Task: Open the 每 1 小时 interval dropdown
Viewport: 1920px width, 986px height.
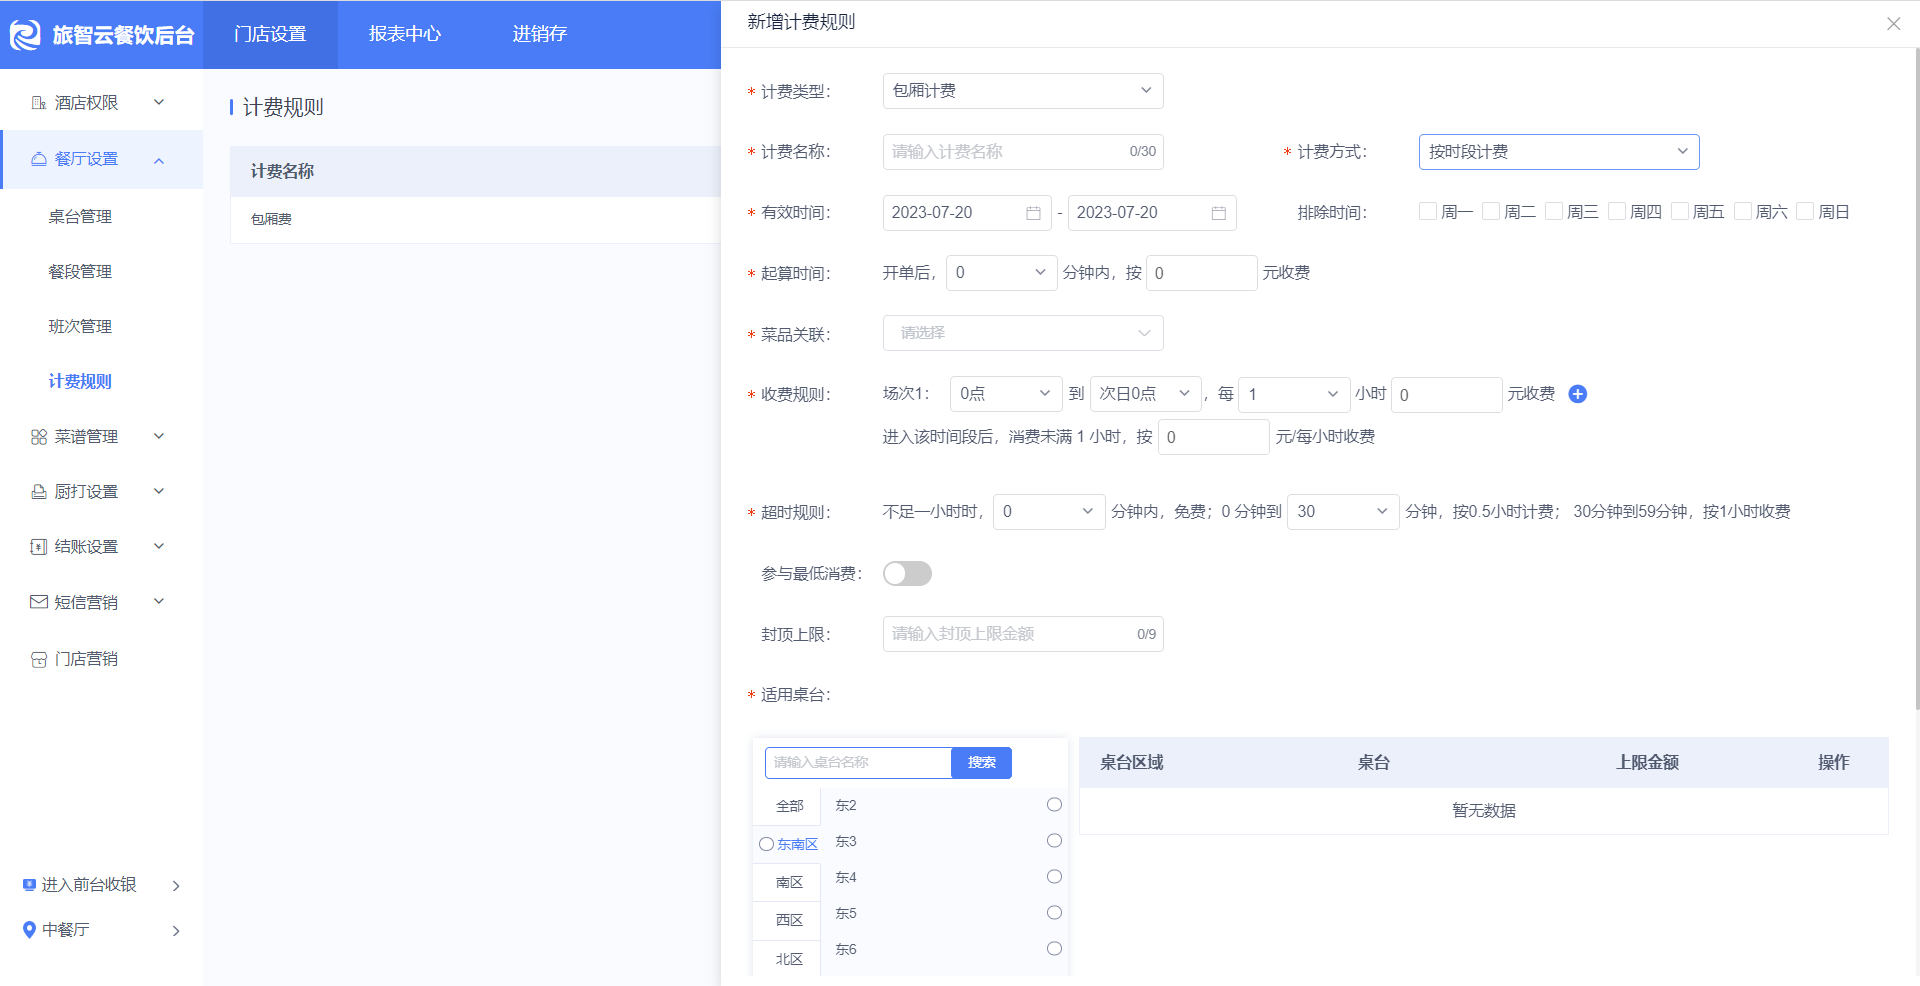Action: tap(1294, 394)
